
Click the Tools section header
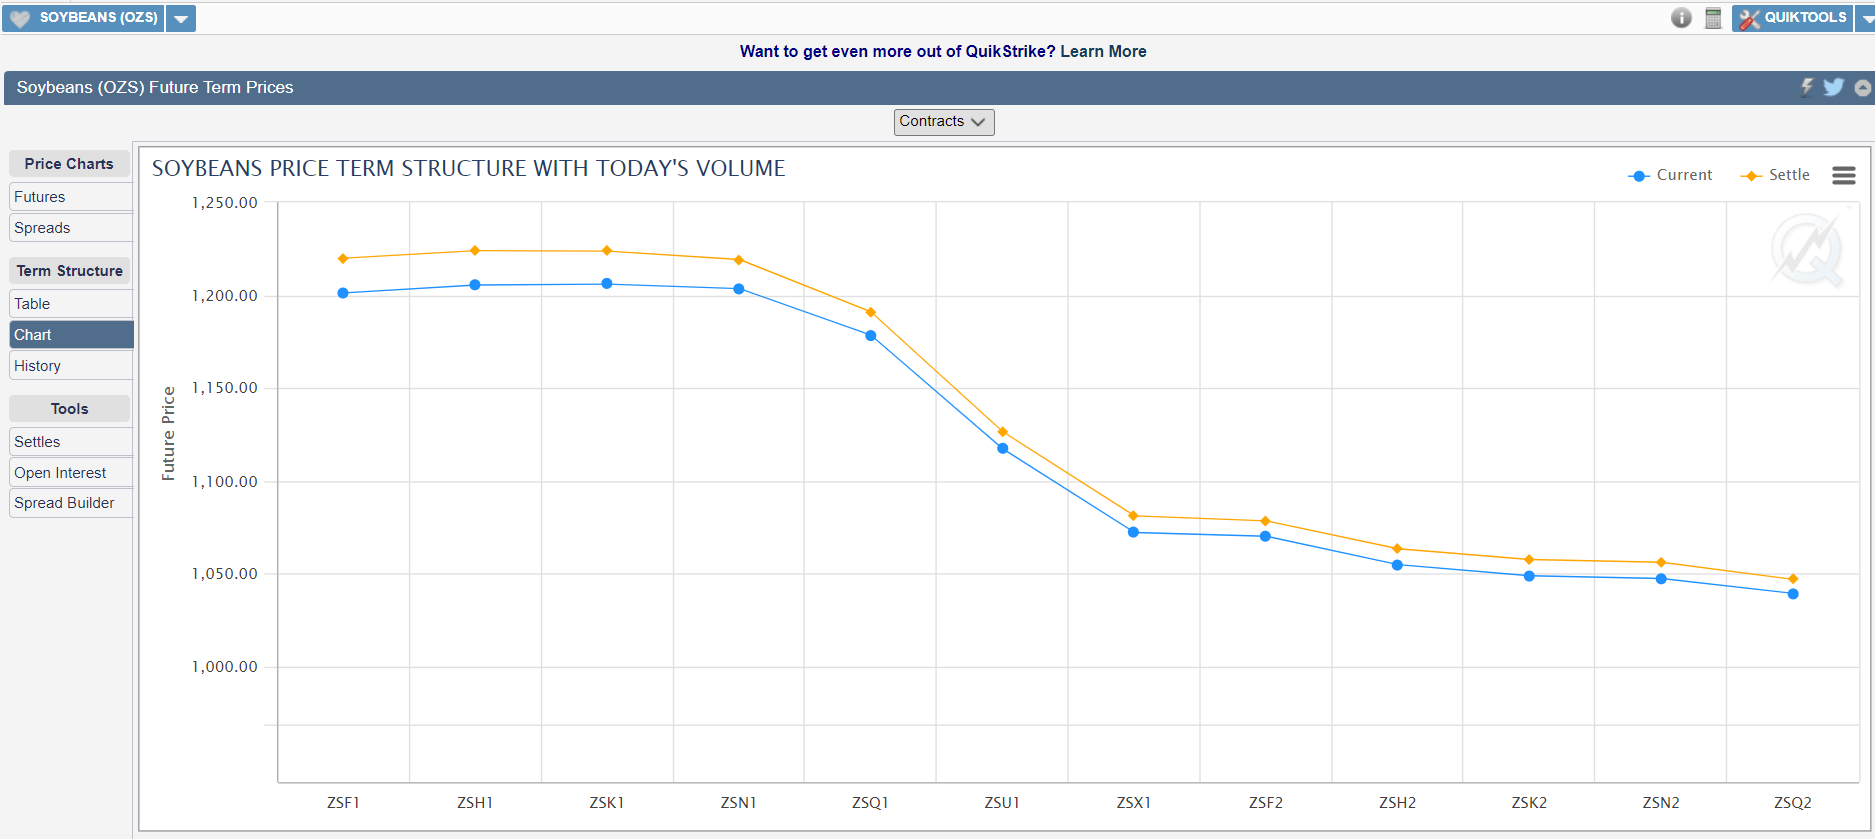point(69,409)
